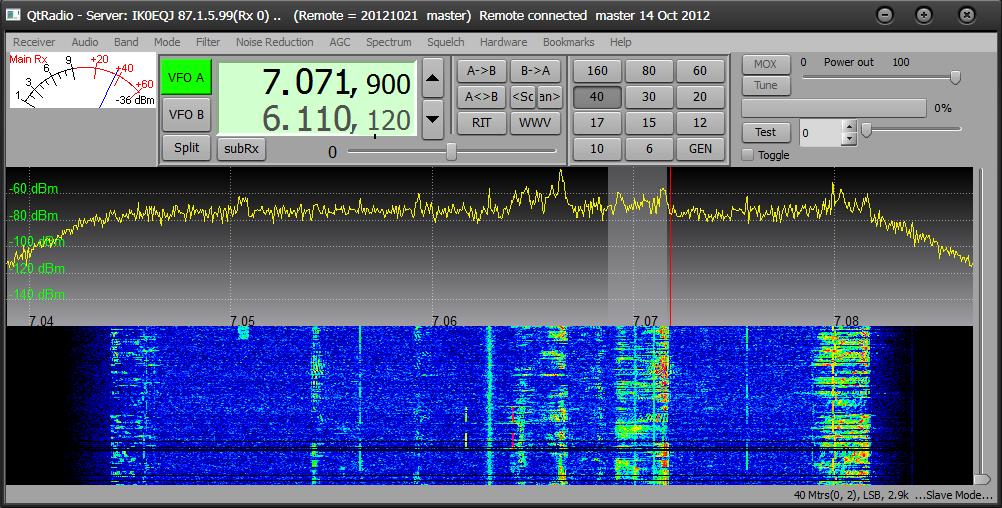Increment the Test value spin box
The width and height of the screenshot is (1002, 508).
coord(849,126)
